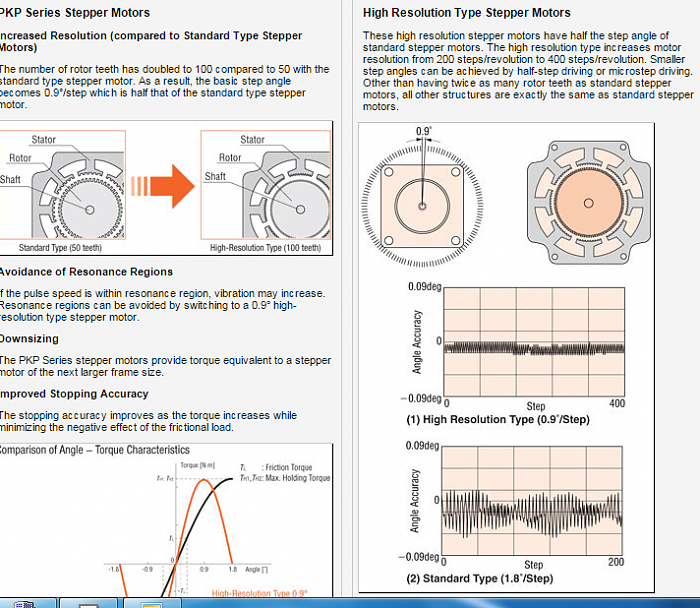Click the 0.9° step angle label above motor

tap(424, 131)
